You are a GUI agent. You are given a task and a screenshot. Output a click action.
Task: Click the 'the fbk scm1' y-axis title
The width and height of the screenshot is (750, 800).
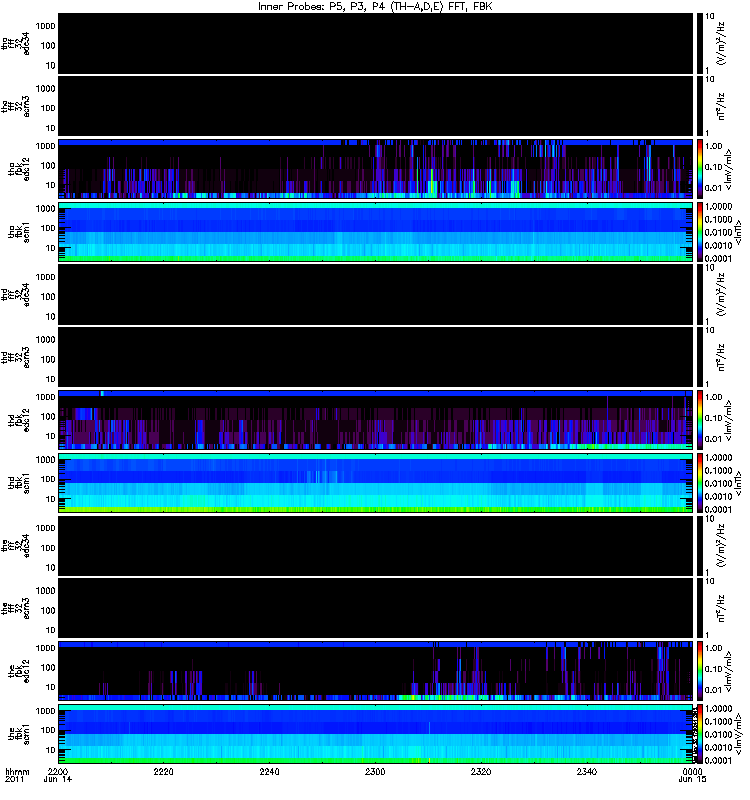[x=19, y=734]
